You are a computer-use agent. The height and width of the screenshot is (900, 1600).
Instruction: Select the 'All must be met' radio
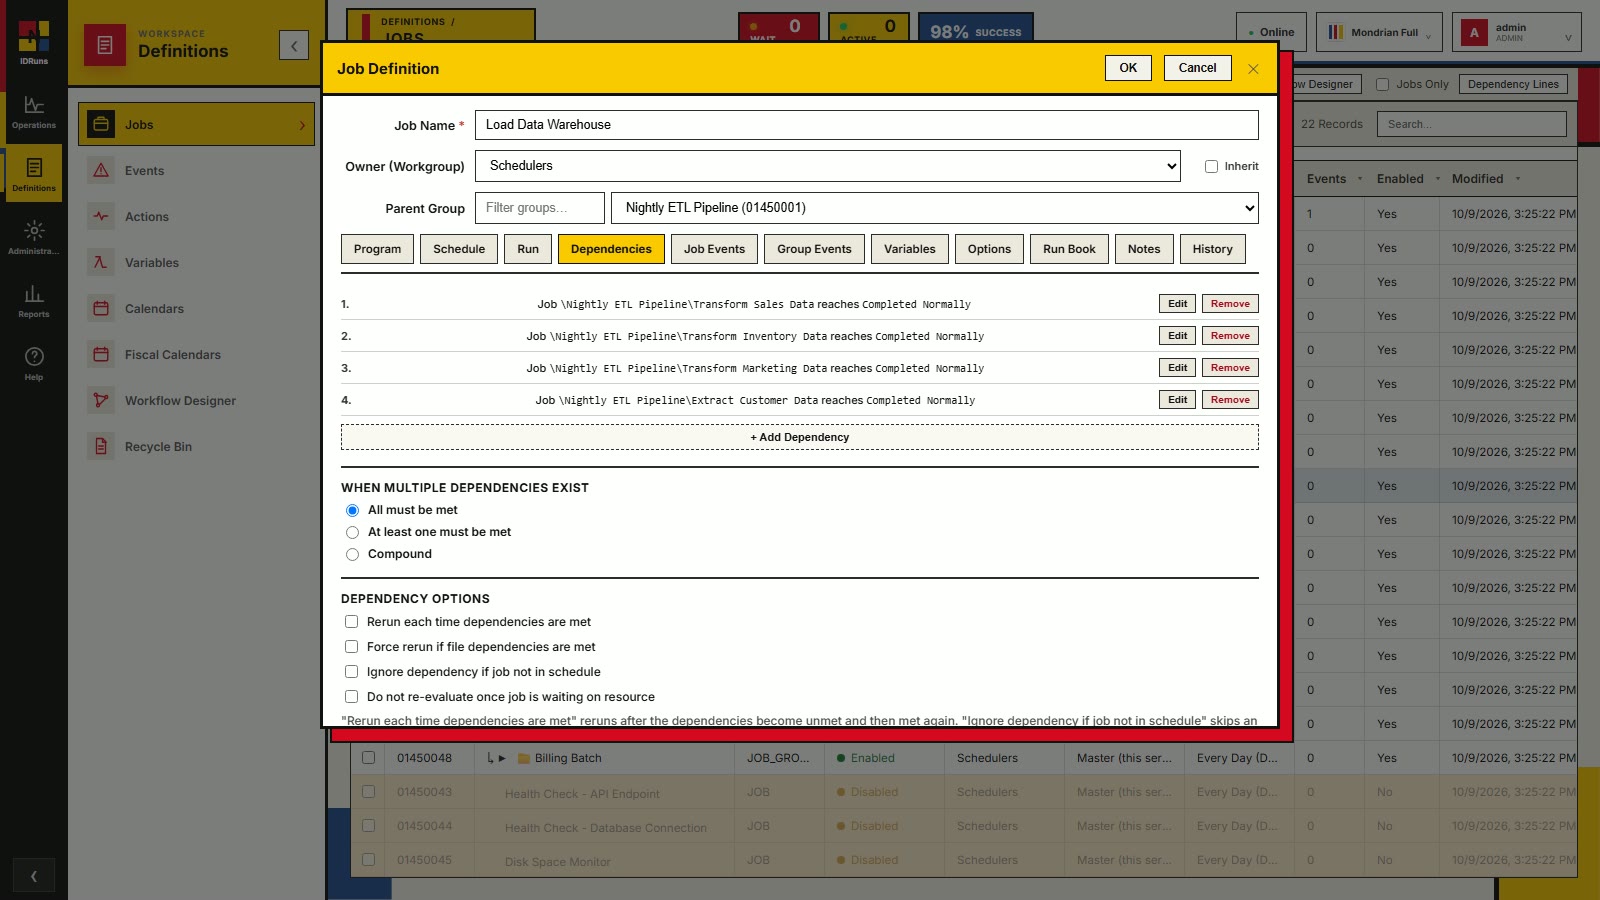click(x=352, y=510)
